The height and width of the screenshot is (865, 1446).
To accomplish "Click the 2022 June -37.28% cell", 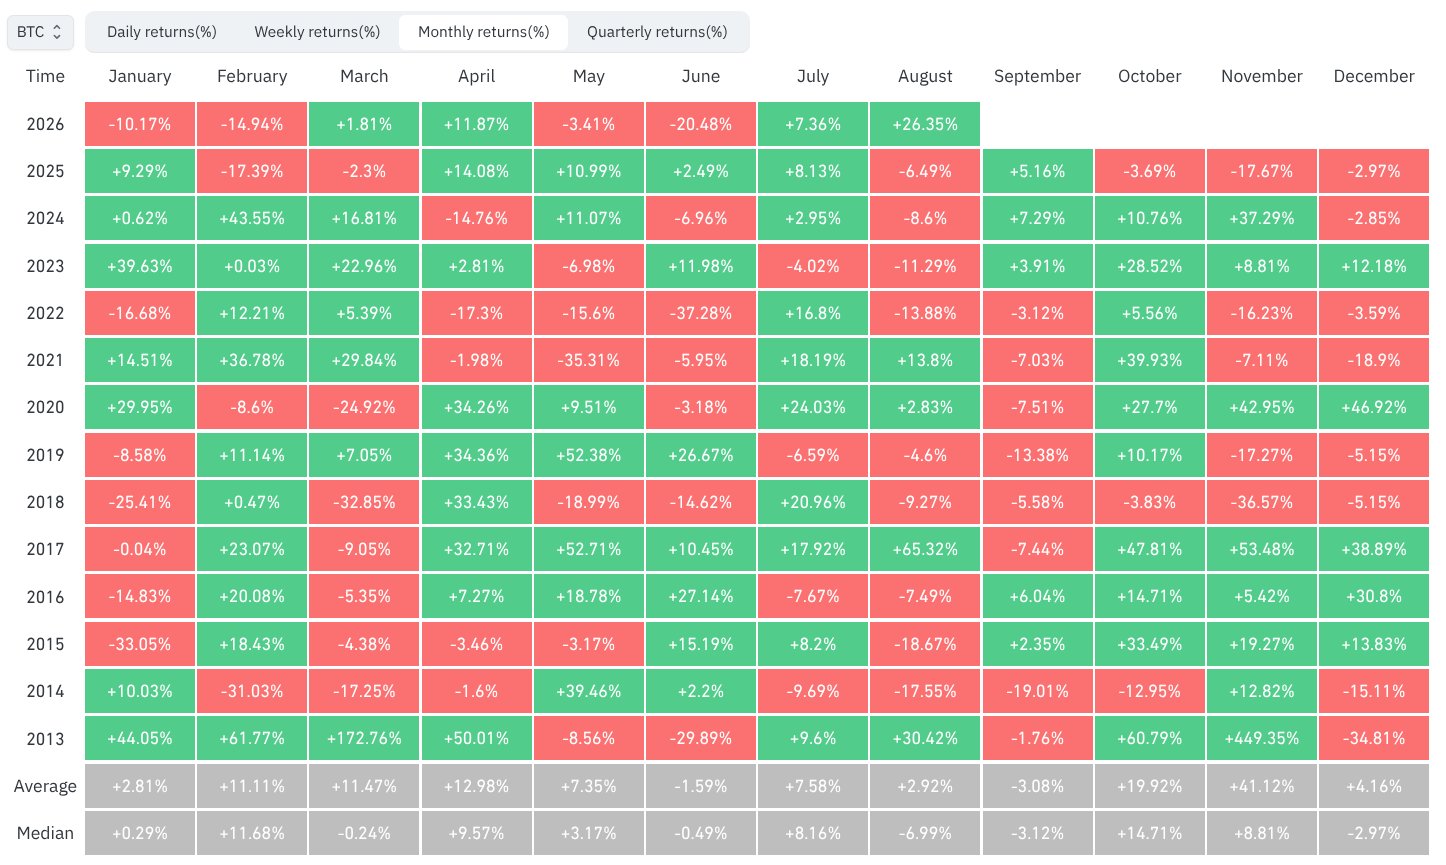I will tap(701, 313).
